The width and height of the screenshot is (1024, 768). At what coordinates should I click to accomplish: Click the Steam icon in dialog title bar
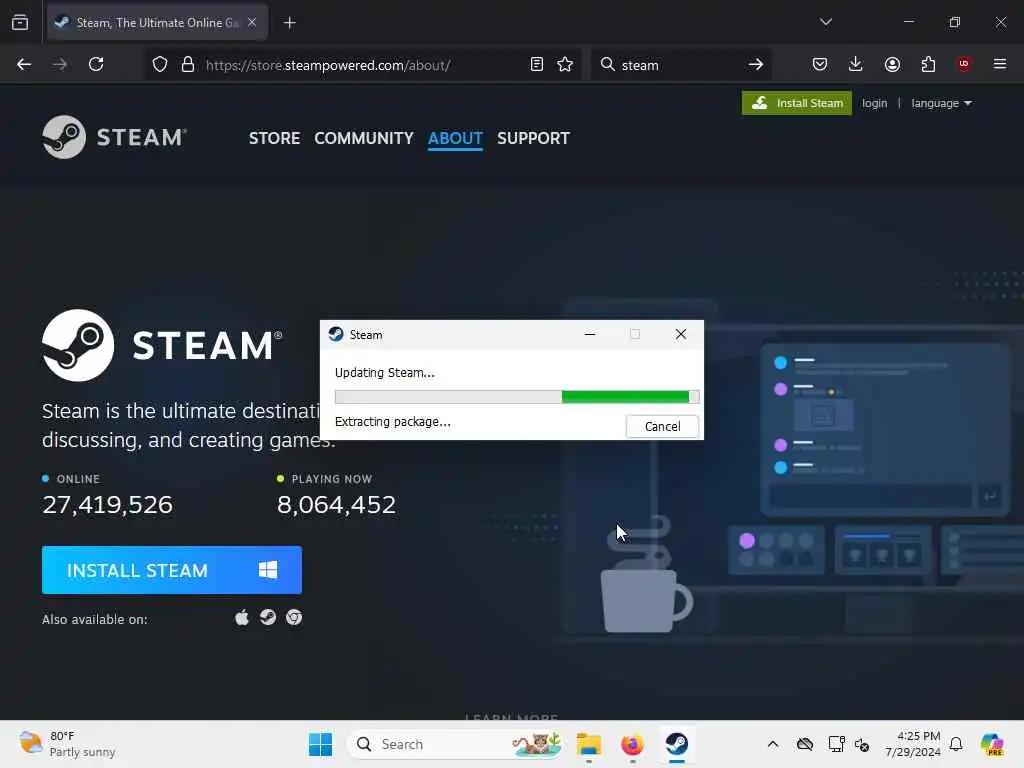336,334
